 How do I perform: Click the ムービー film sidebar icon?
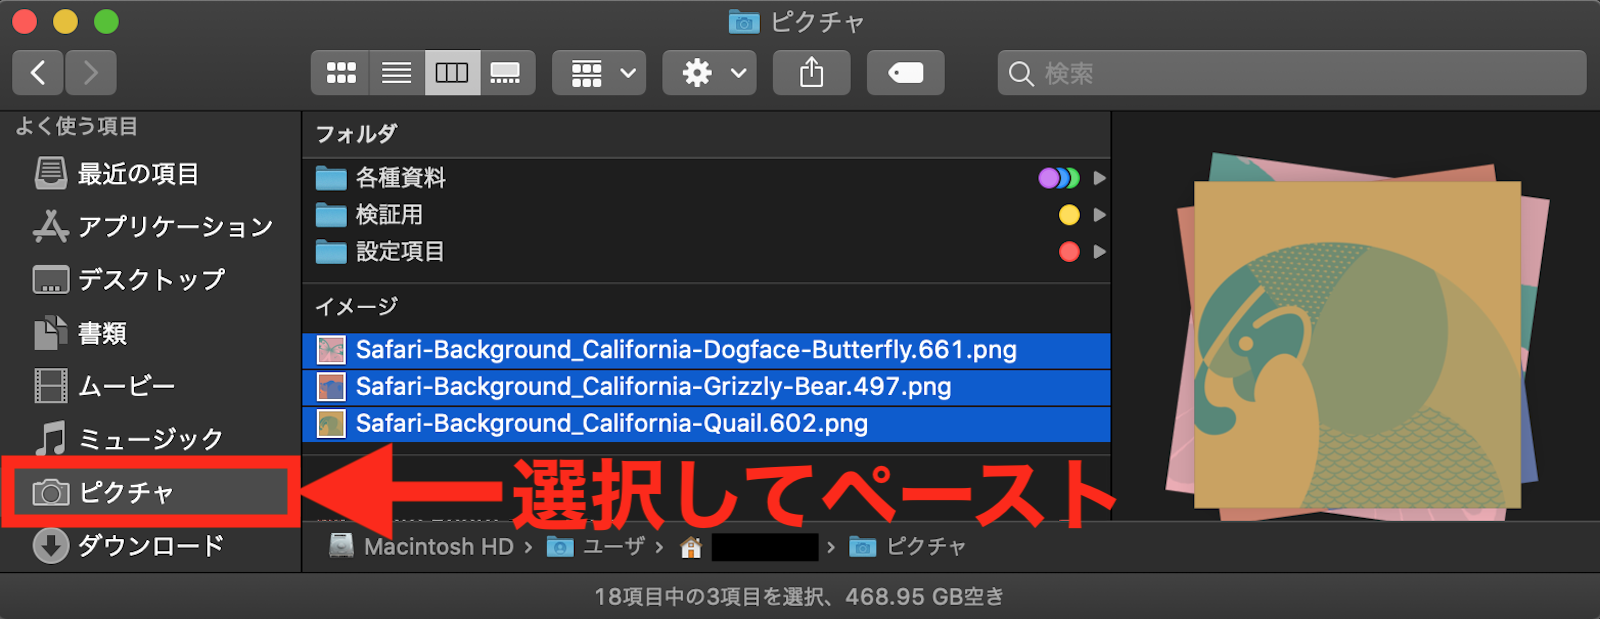[51, 386]
